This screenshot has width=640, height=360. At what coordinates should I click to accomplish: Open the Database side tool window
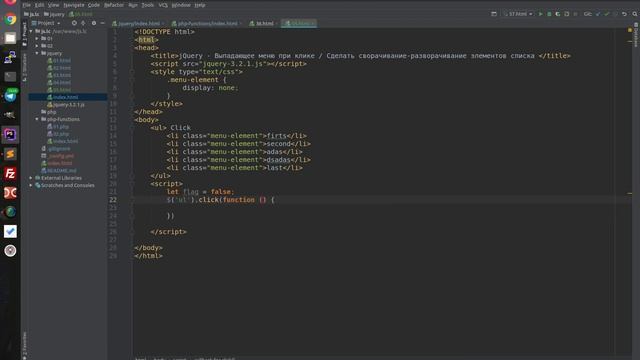636,35
